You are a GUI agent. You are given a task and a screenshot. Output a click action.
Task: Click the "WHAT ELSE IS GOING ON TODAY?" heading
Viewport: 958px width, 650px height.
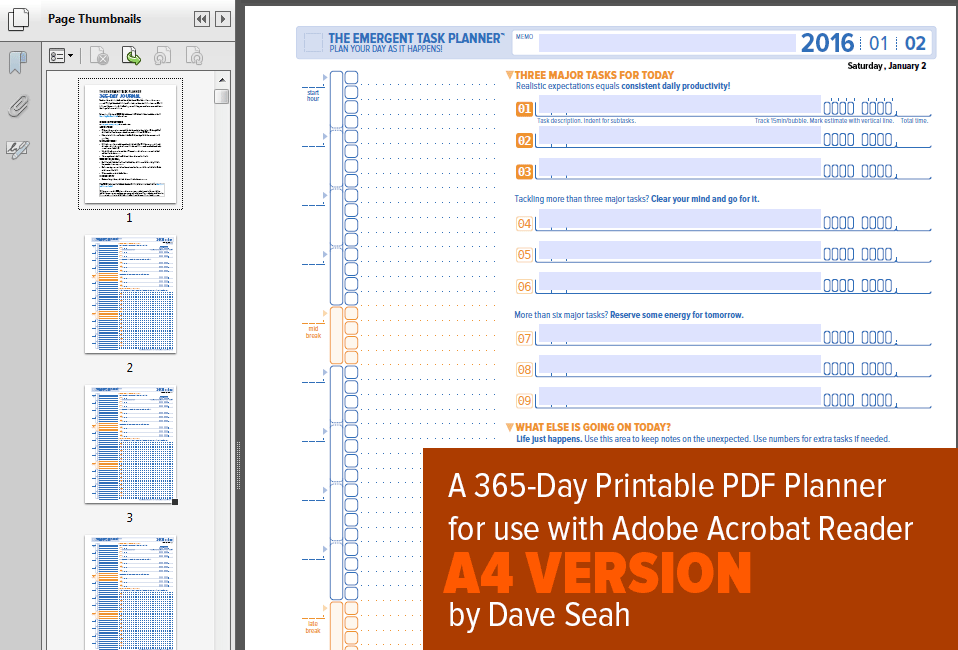click(593, 427)
